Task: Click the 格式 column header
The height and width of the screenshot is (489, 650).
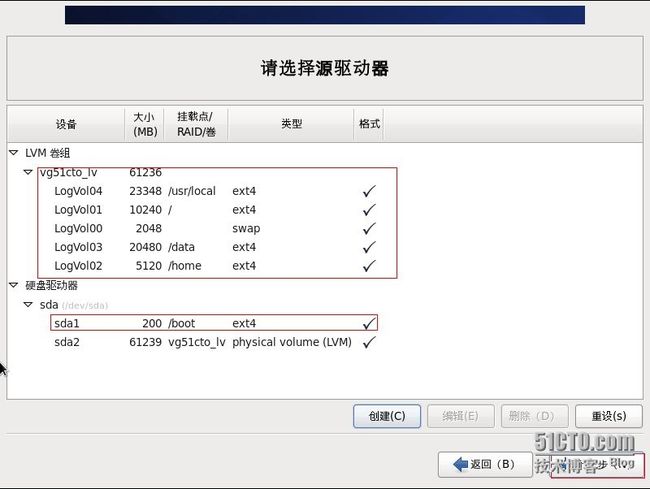Action: pos(369,124)
